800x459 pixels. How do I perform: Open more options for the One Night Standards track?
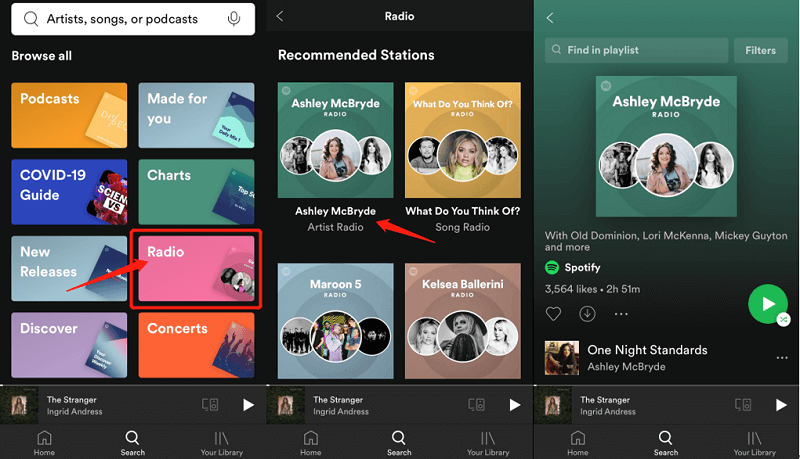782,358
